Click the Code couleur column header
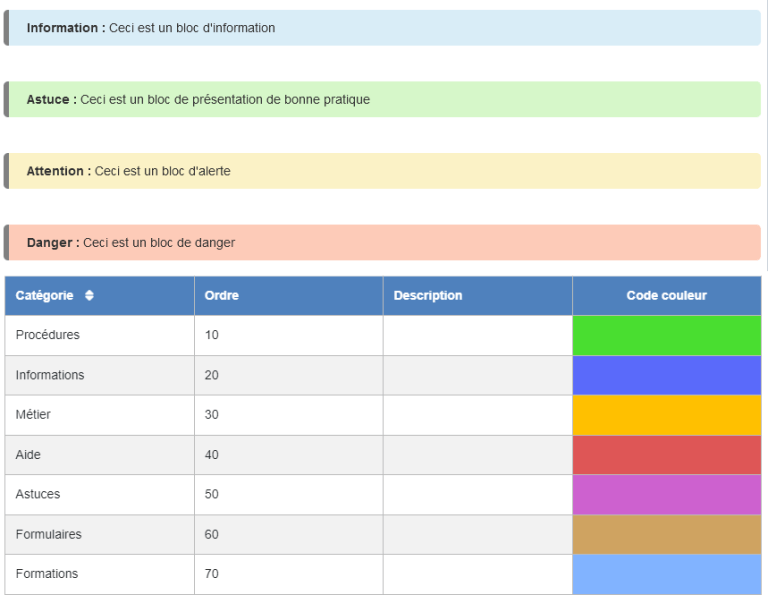This screenshot has width=768, height=612. pos(666,296)
